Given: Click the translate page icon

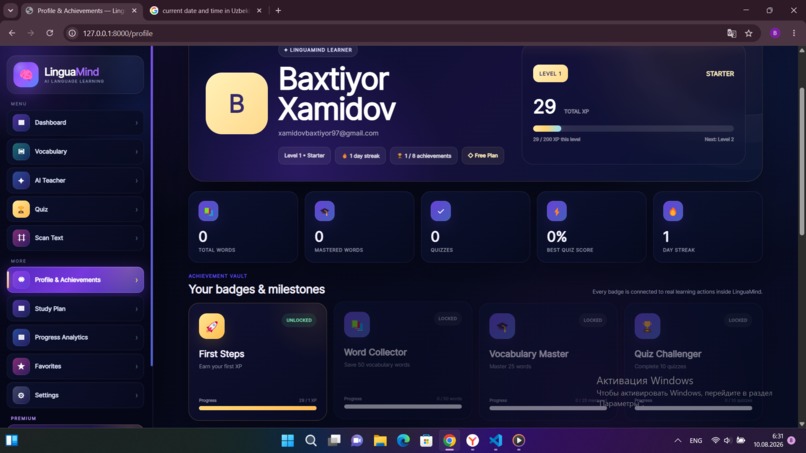Looking at the screenshot, I should click(731, 33).
